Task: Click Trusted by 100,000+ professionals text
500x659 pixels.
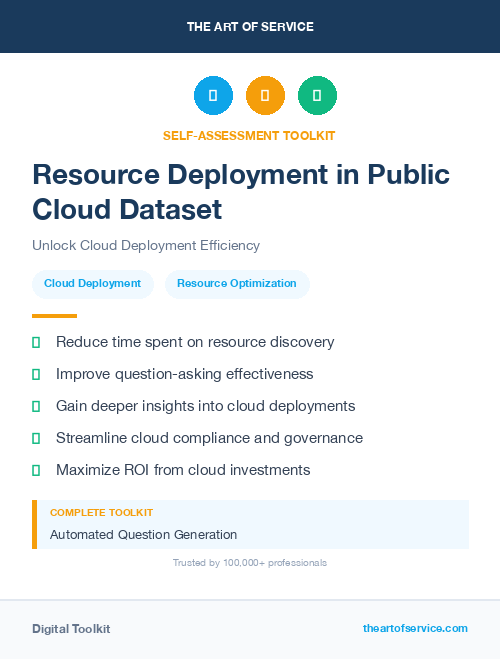Action: [250, 563]
